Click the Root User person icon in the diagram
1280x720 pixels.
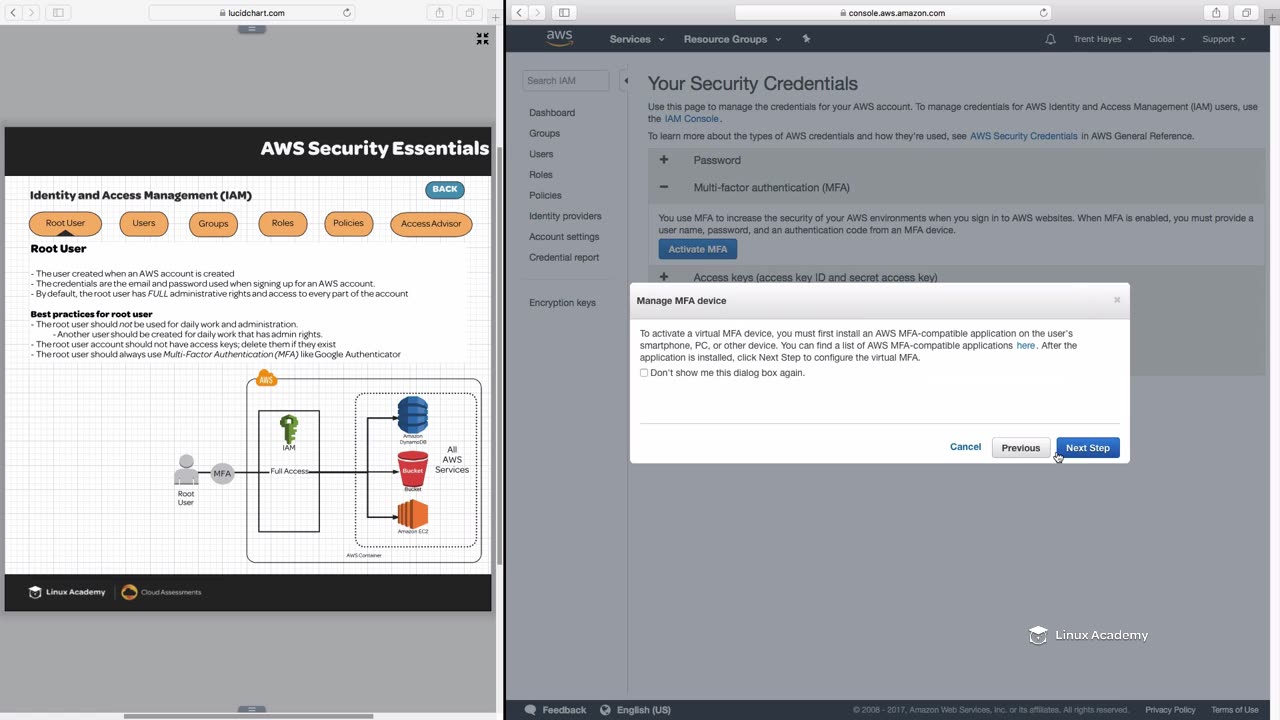(x=186, y=470)
